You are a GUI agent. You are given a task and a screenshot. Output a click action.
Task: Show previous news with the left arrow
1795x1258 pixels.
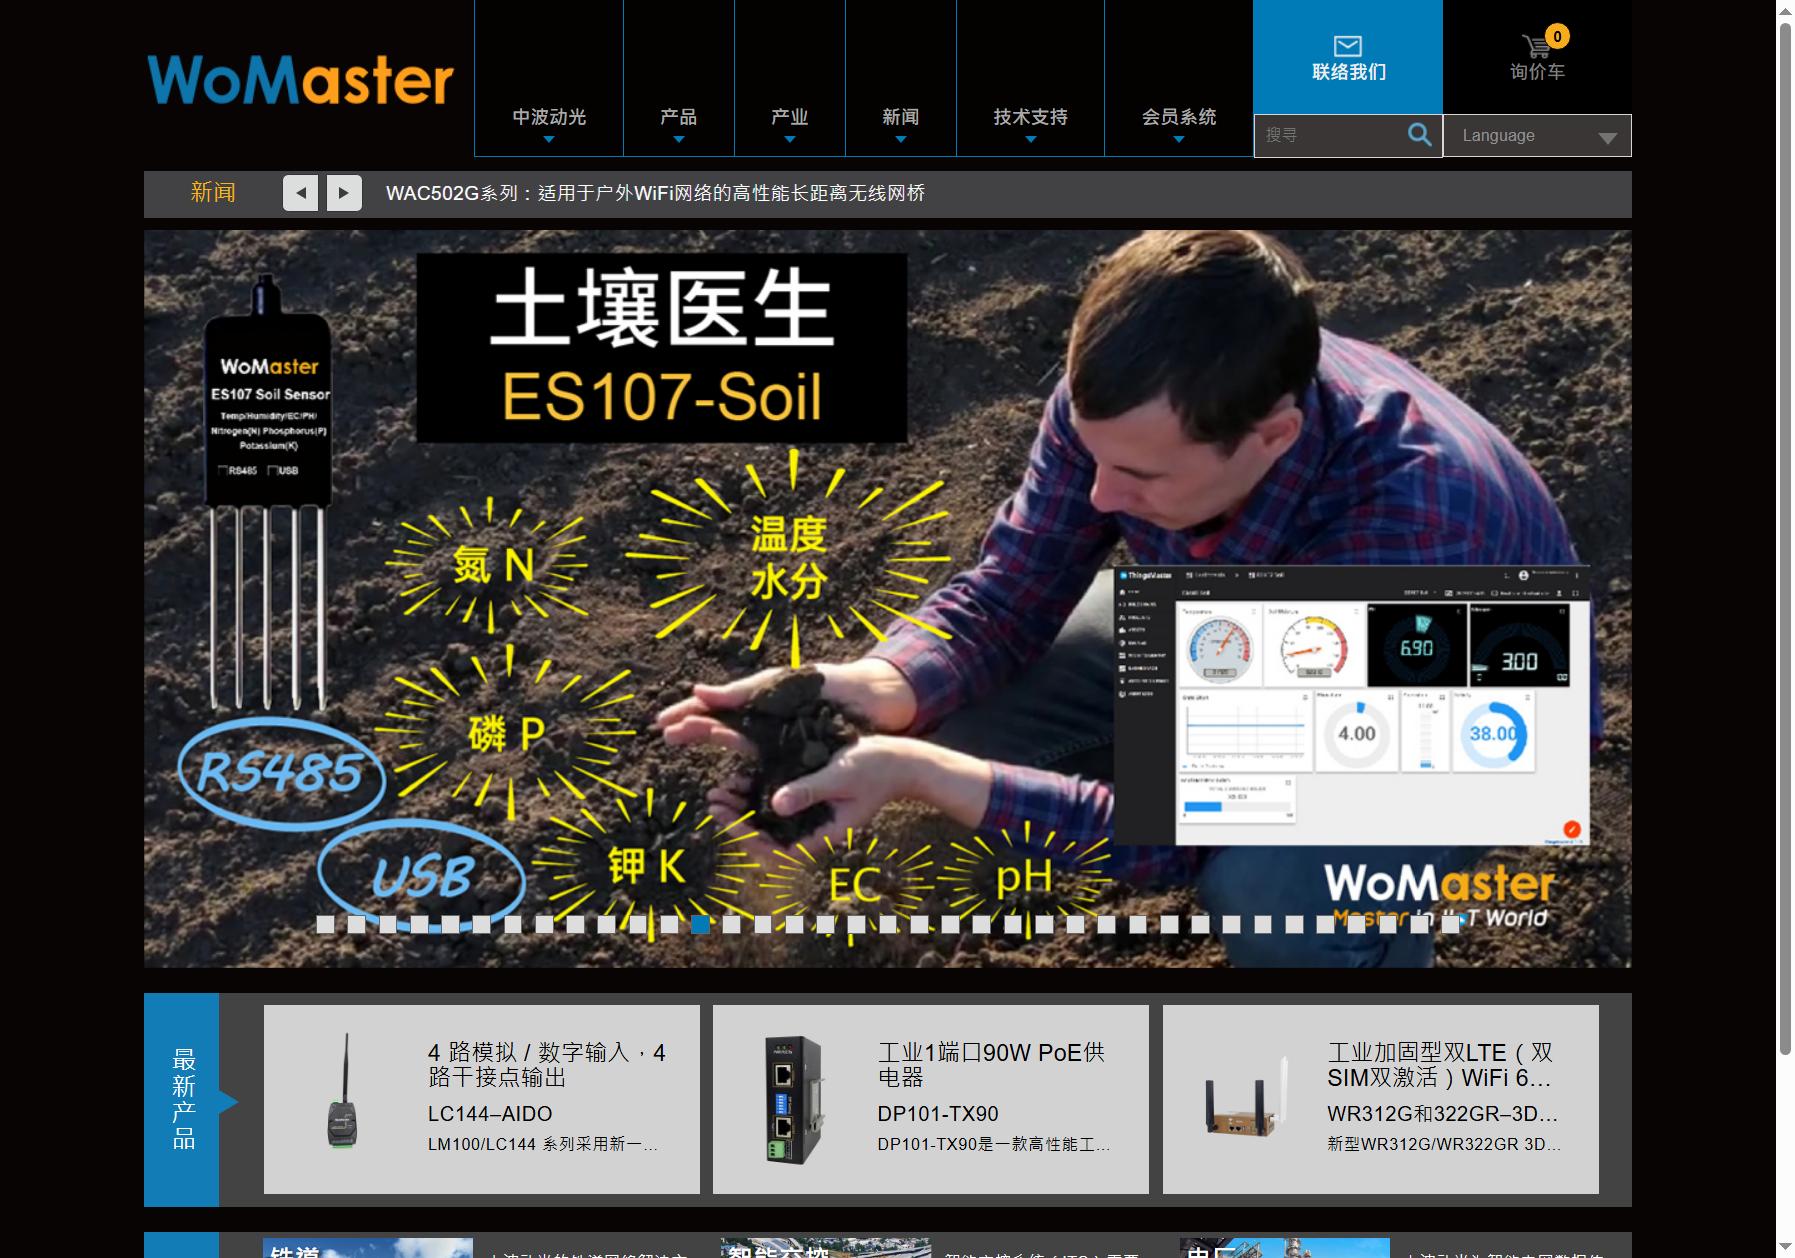pyautogui.click(x=300, y=193)
